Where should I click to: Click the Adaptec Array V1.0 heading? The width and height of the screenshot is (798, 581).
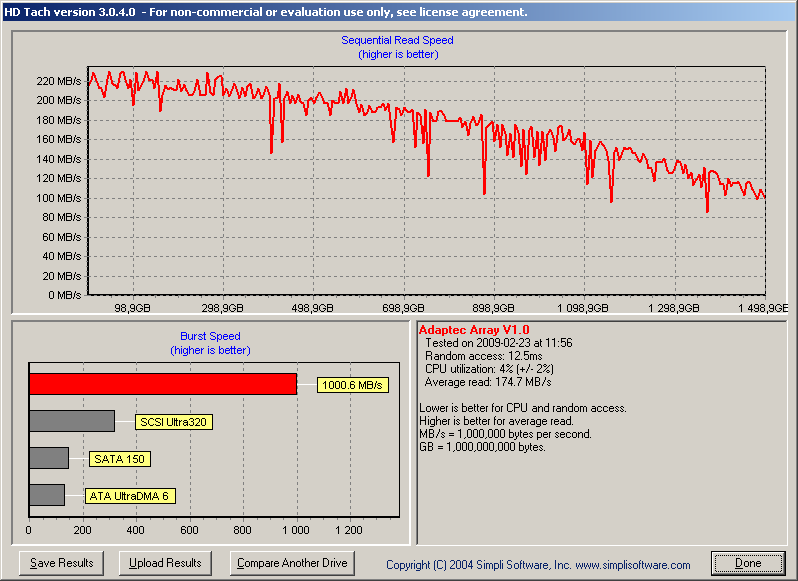tap(474, 330)
